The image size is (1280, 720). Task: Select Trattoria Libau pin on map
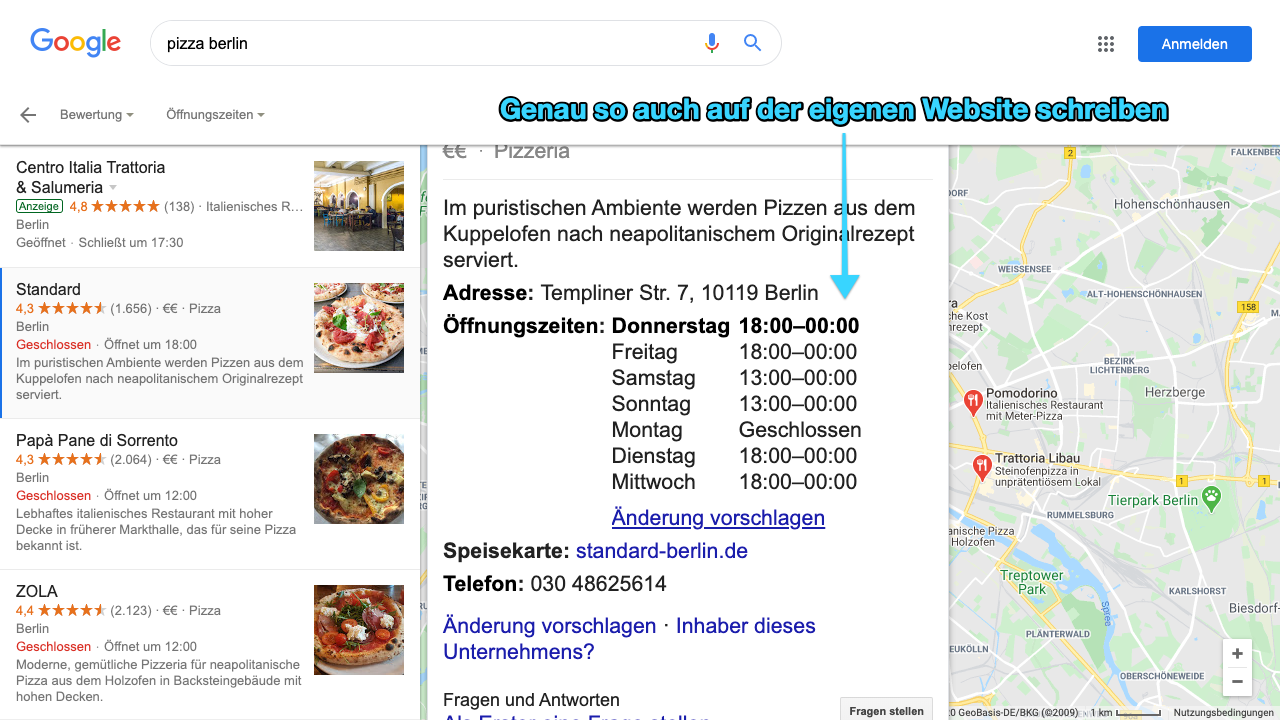pyautogui.click(x=983, y=466)
